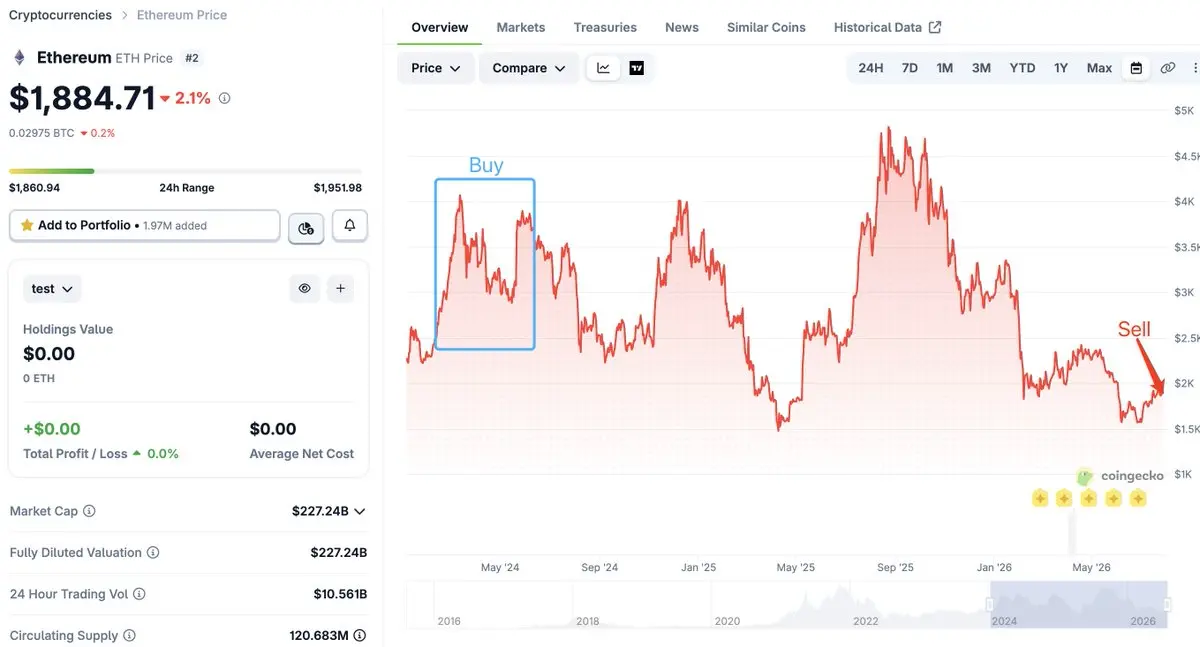Switch to line chart view icon
This screenshot has width=1200, height=647.
(604, 68)
